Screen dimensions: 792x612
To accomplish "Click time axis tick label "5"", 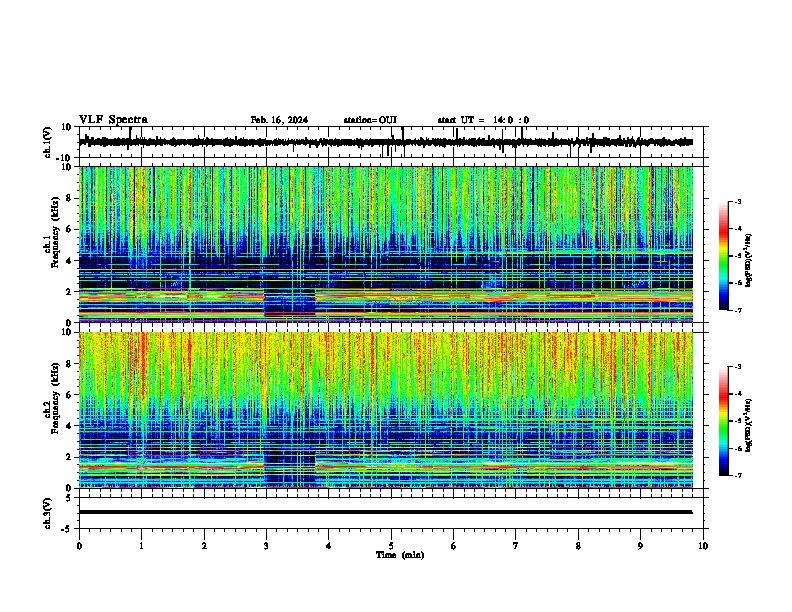I will (391, 546).
